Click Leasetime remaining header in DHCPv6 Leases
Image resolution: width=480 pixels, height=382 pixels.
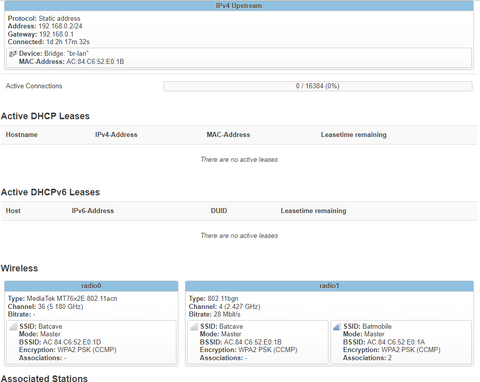coord(313,211)
